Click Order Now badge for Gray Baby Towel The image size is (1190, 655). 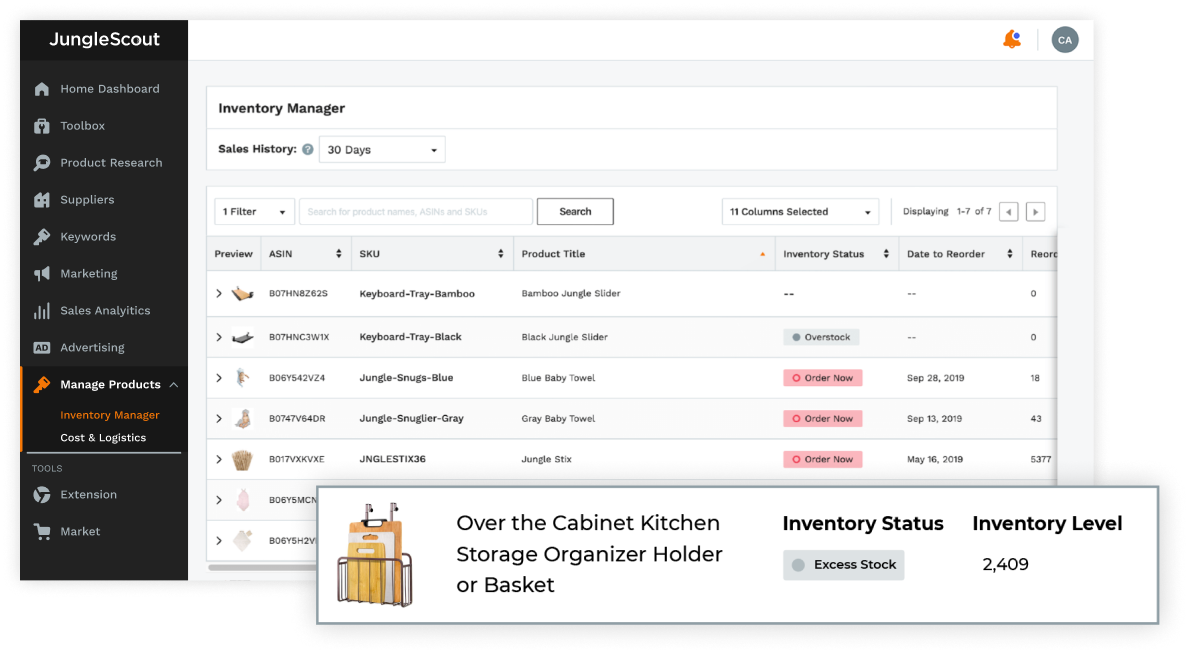click(x=823, y=419)
